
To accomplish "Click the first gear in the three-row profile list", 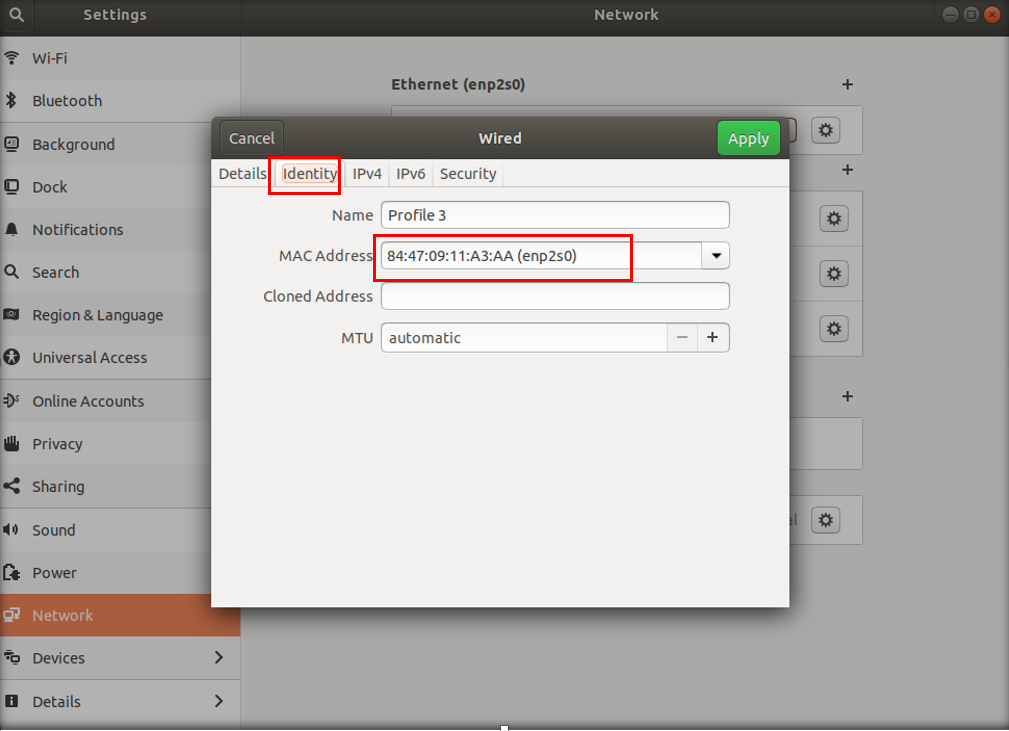I will pyautogui.click(x=834, y=219).
